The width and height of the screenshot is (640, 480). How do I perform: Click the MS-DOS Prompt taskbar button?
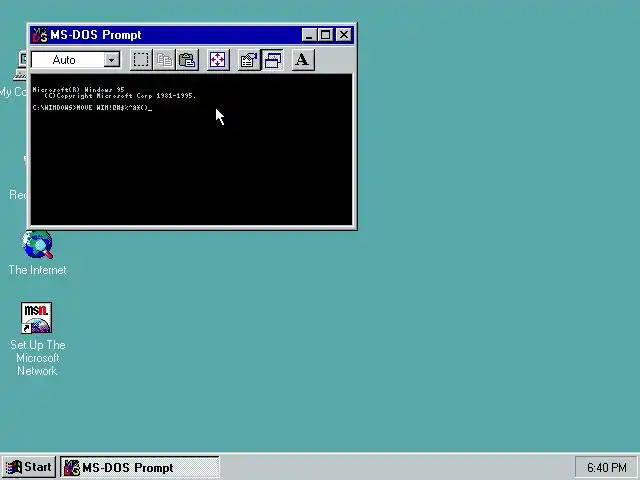point(140,467)
